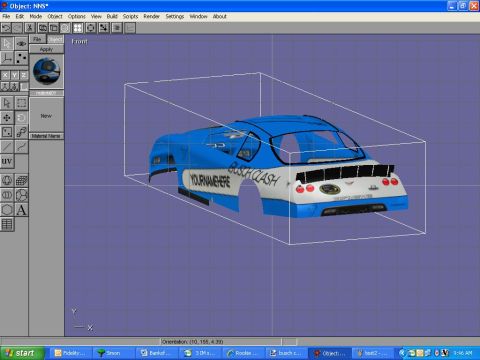Pick the arrow Select tool
The height and width of the screenshot is (360, 480).
pyautogui.click(x=7, y=103)
